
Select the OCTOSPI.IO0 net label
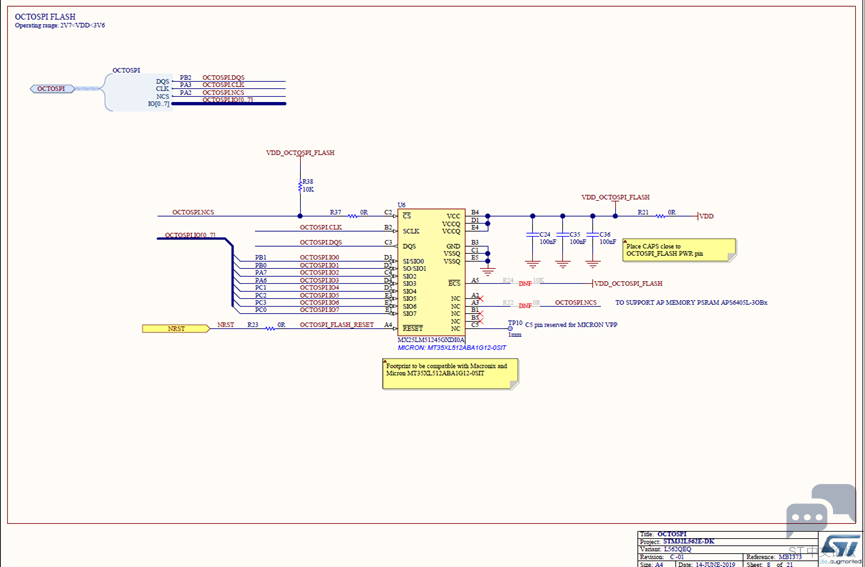(319, 258)
